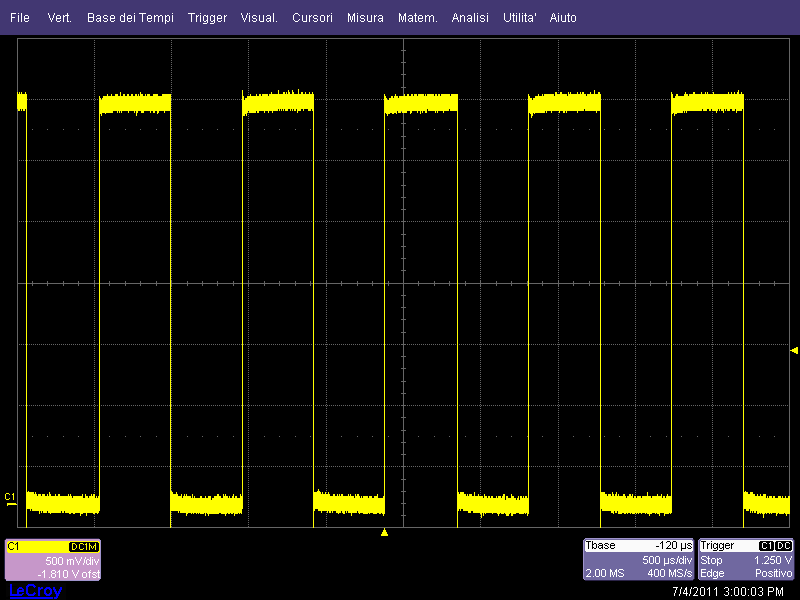Click the "Positivo" trigger slope text

773,573
